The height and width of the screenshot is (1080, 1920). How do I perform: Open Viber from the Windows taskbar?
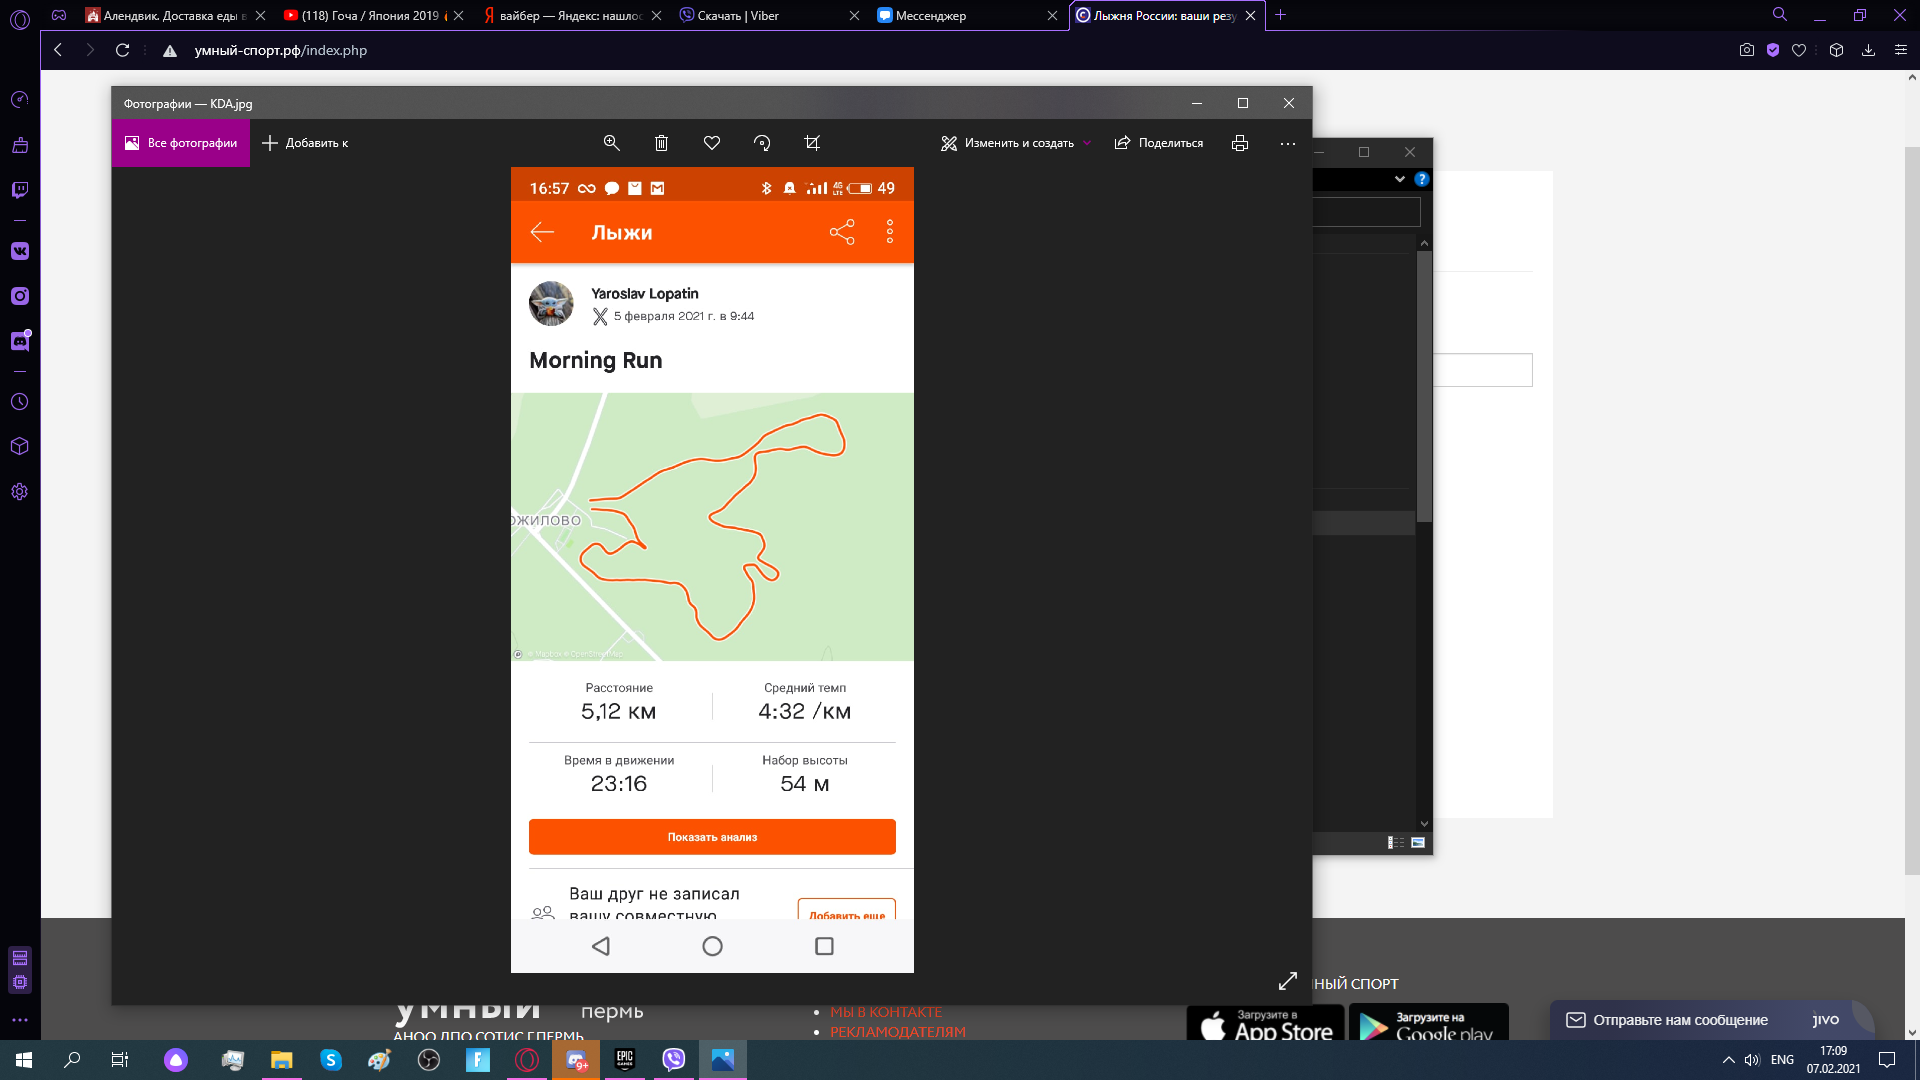pos(674,1059)
